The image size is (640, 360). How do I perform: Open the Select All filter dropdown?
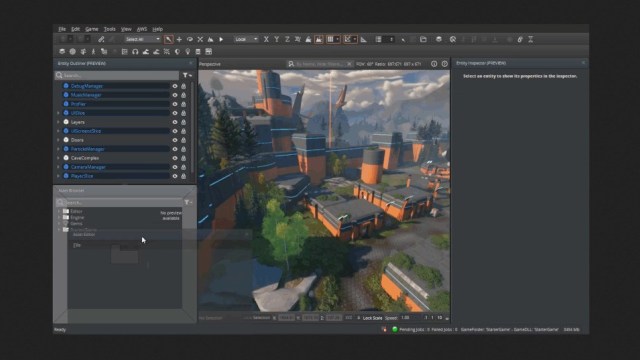point(142,40)
